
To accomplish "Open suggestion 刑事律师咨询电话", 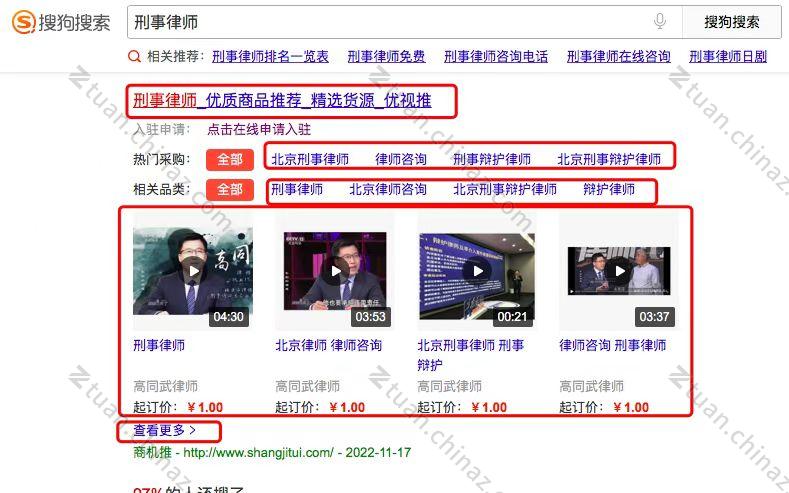I will [x=496, y=56].
